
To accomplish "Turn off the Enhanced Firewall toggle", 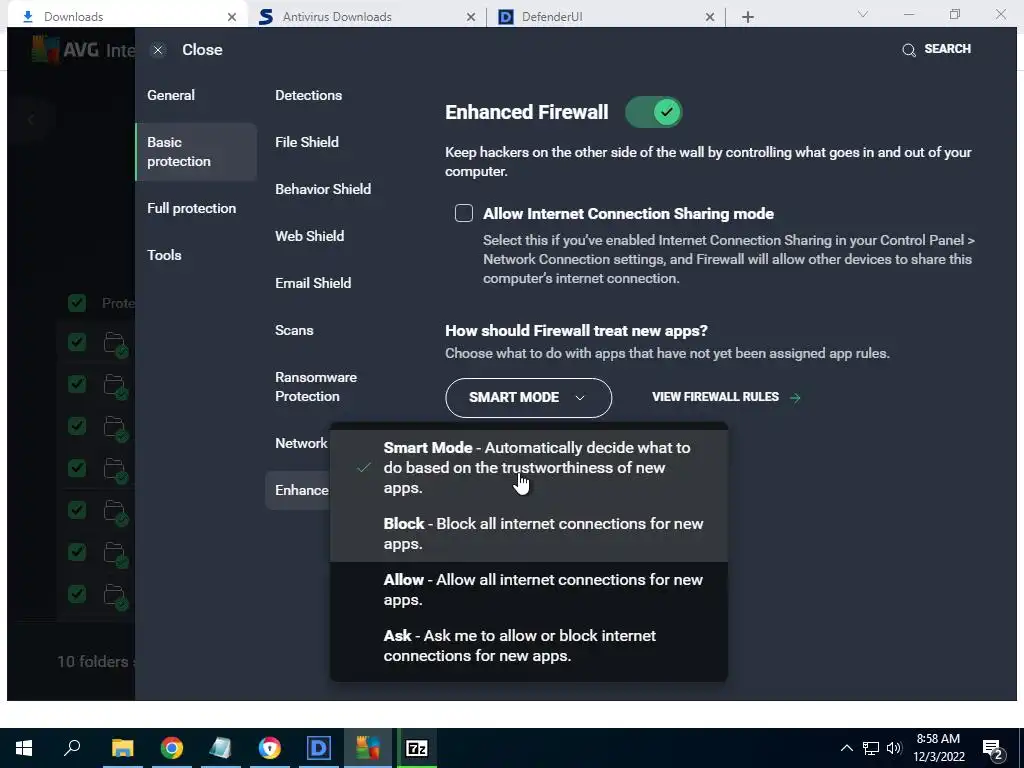I will pos(654,112).
